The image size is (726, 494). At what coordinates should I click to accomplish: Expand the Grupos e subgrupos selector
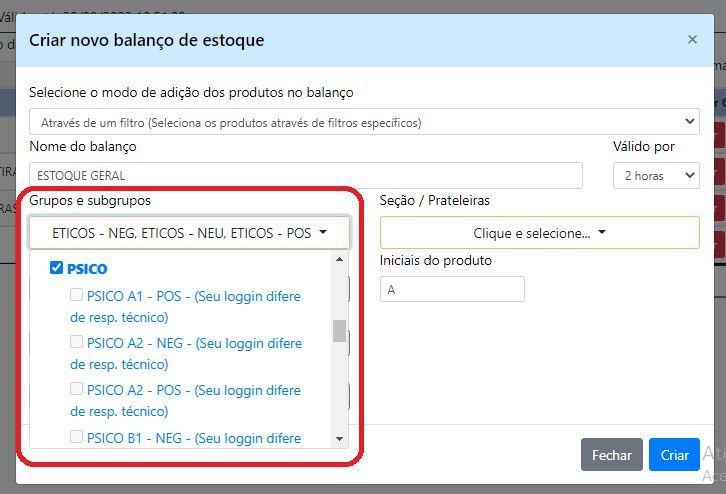click(190, 233)
